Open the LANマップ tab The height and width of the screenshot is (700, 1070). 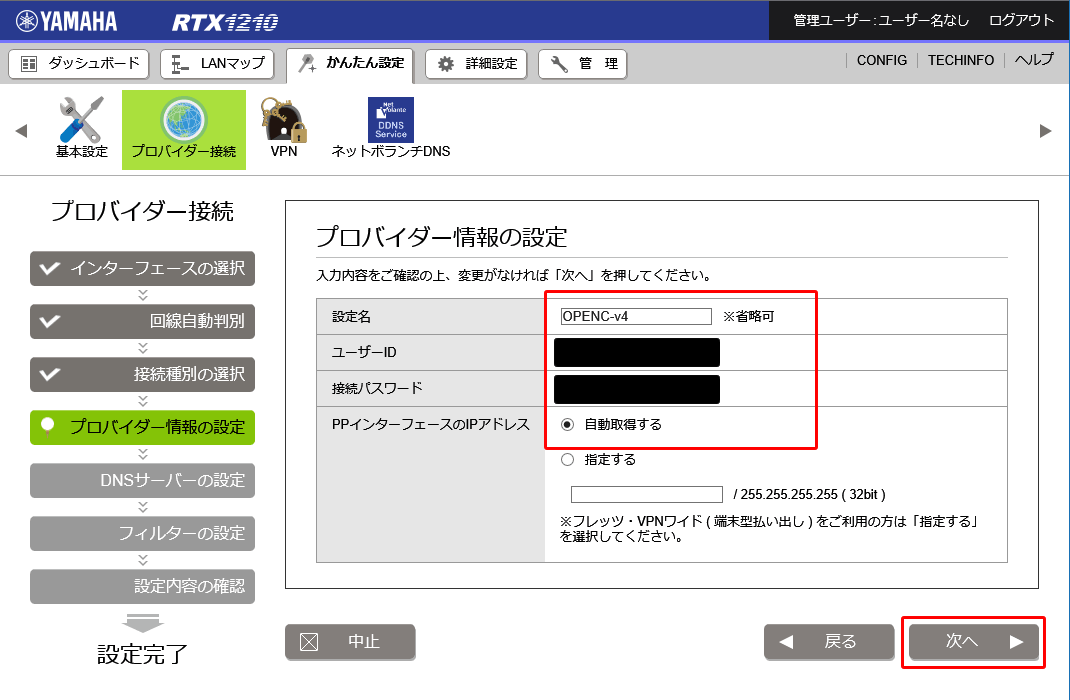(217, 63)
